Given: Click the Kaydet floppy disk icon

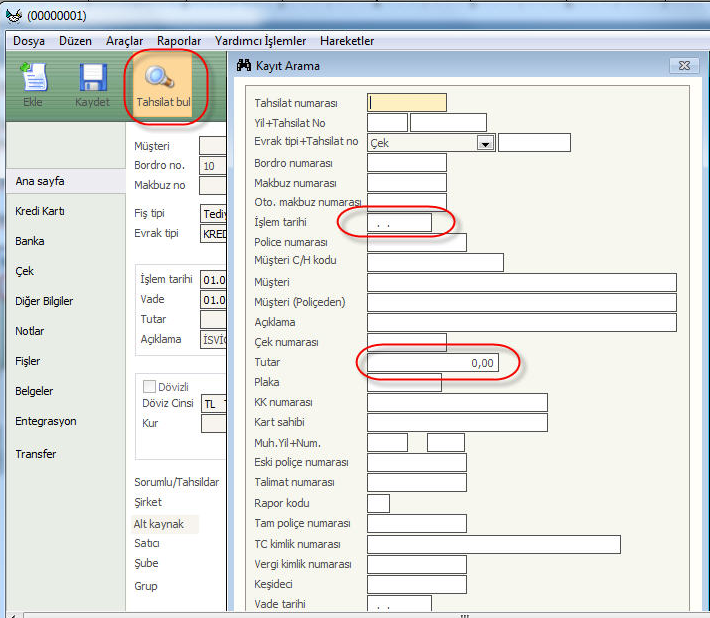Looking at the screenshot, I should click(92, 79).
